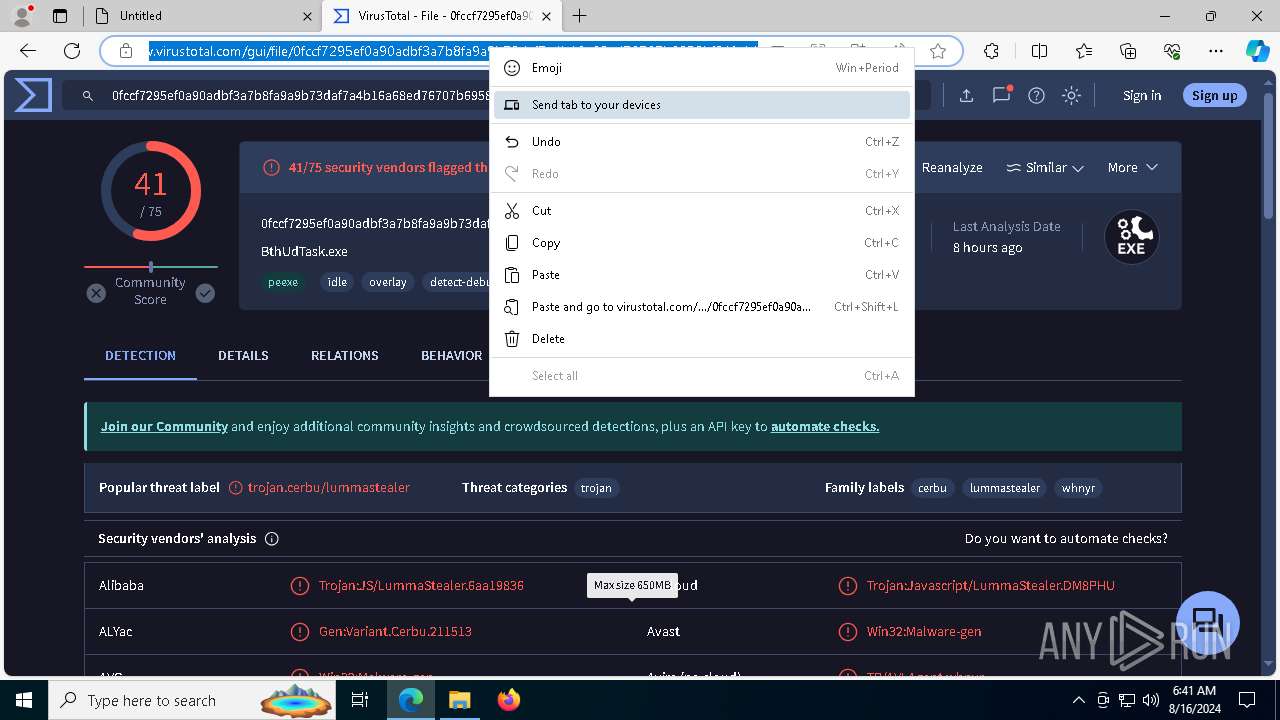Select Send tab to your devices
Screen dimensions: 1280x720
702,105
